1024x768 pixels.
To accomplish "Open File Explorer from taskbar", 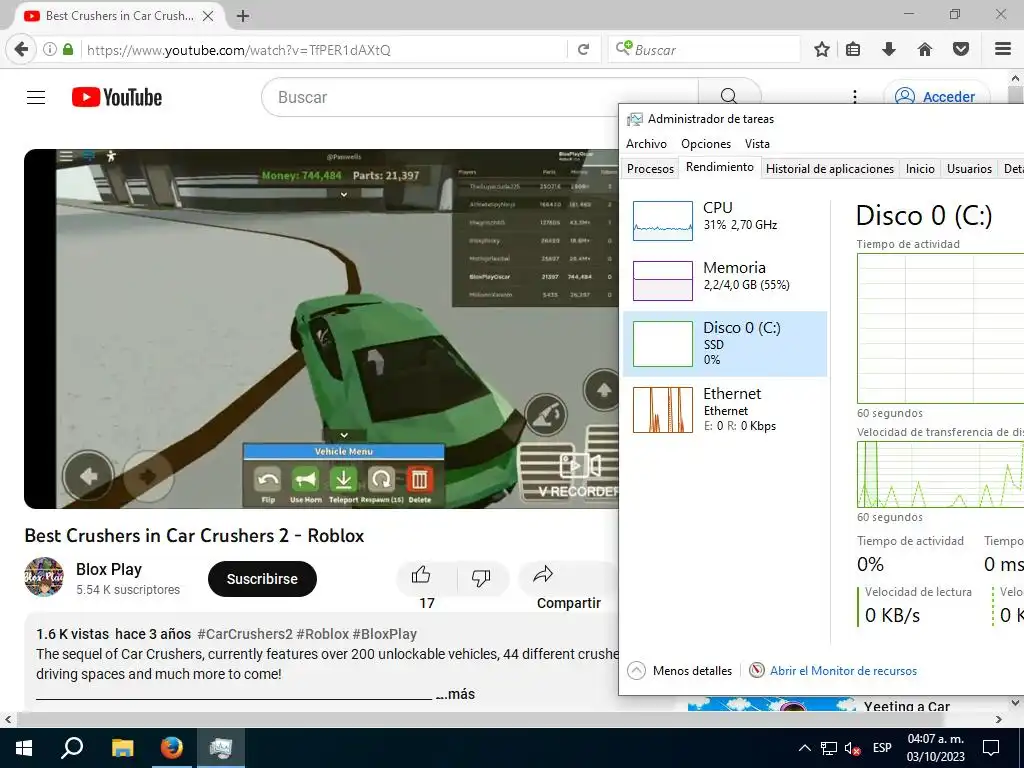I will point(122,748).
